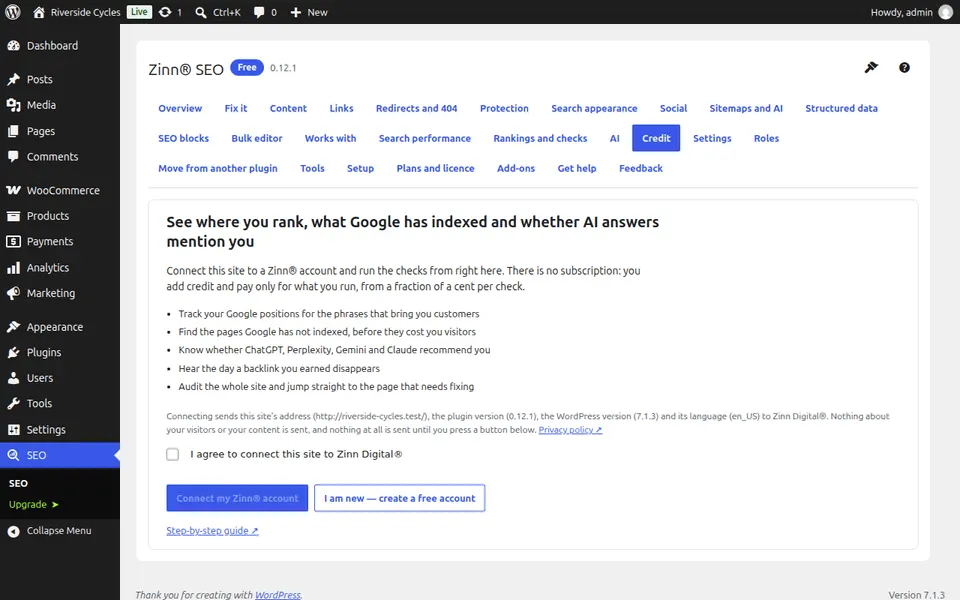The width and height of the screenshot is (960, 600).
Task: Click the Upgrade link in SEO submenu
Action: pyautogui.click(x=34, y=504)
